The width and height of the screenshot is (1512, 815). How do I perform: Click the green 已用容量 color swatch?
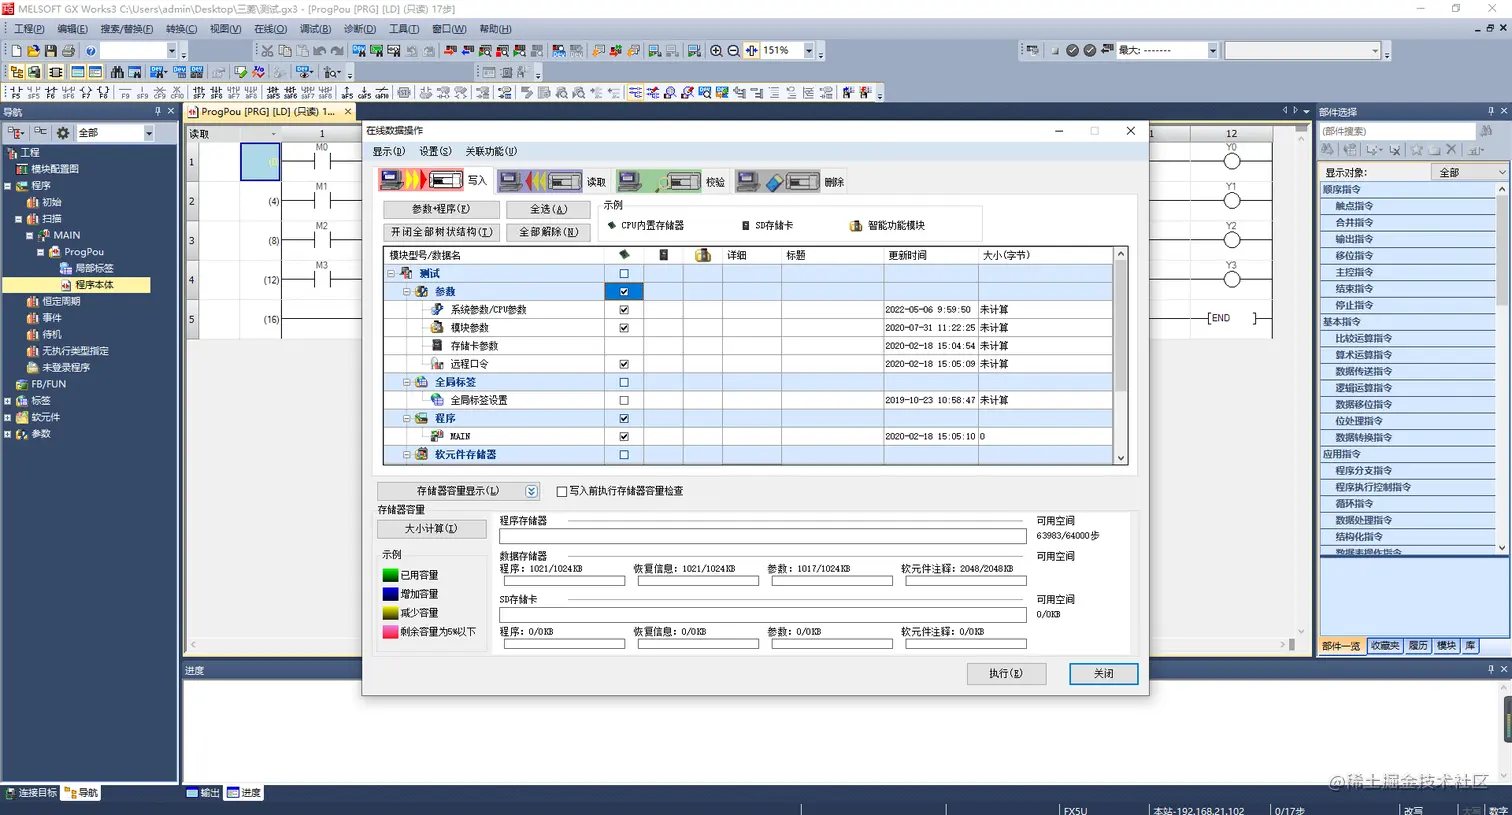390,575
